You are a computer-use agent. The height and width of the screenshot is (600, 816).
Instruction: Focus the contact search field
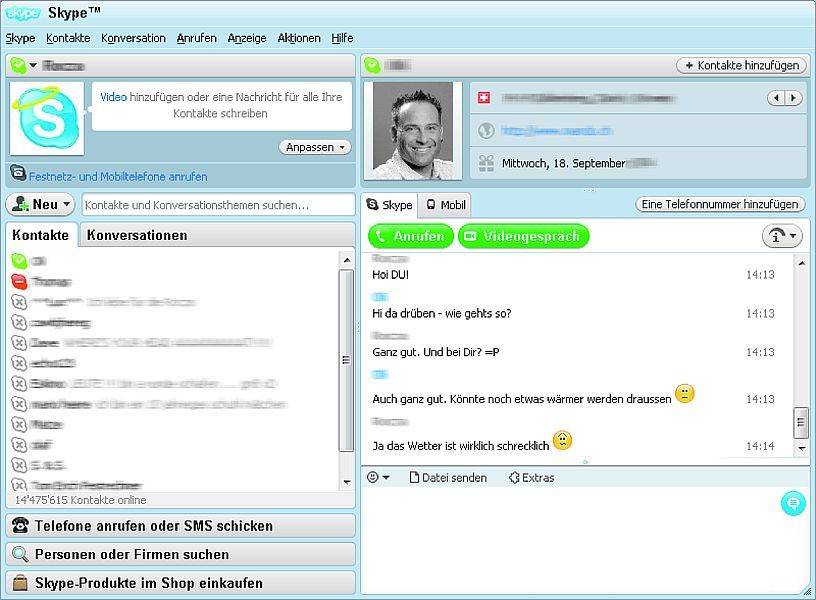tap(219, 205)
